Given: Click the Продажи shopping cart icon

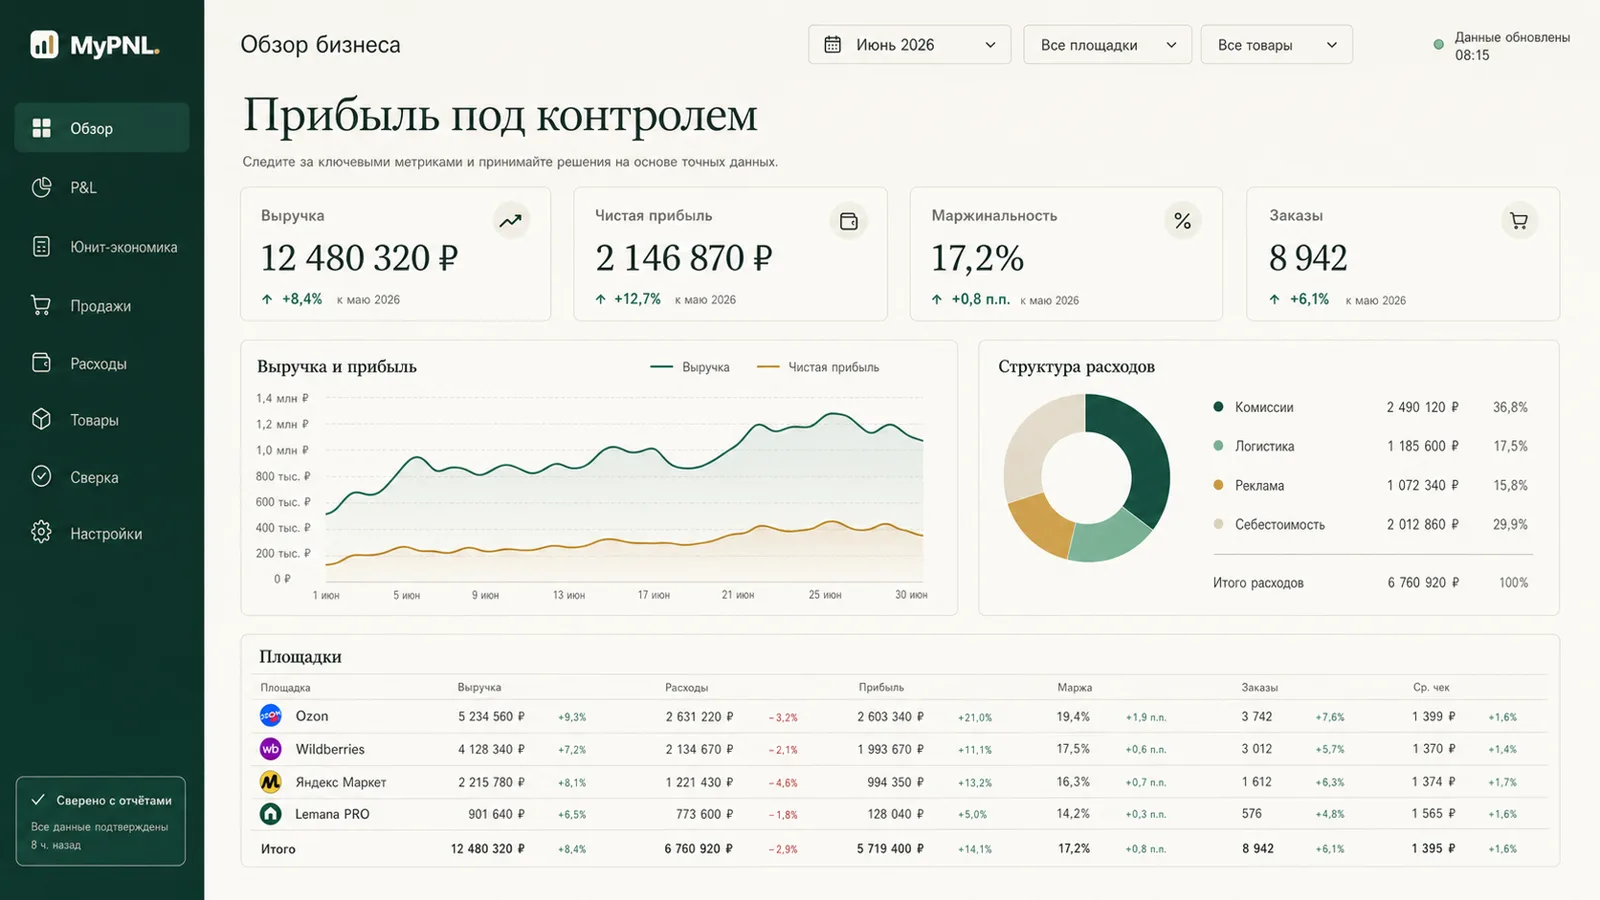Looking at the screenshot, I should pos(41,305).
